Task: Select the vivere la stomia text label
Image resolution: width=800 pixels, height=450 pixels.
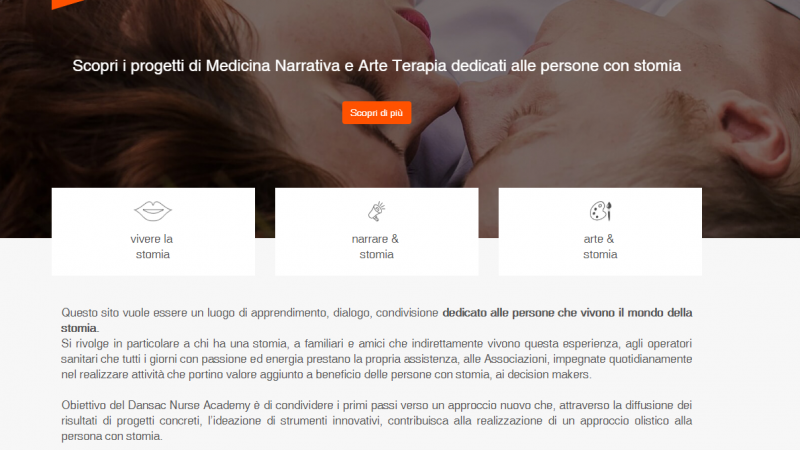Action: (152, 246)
